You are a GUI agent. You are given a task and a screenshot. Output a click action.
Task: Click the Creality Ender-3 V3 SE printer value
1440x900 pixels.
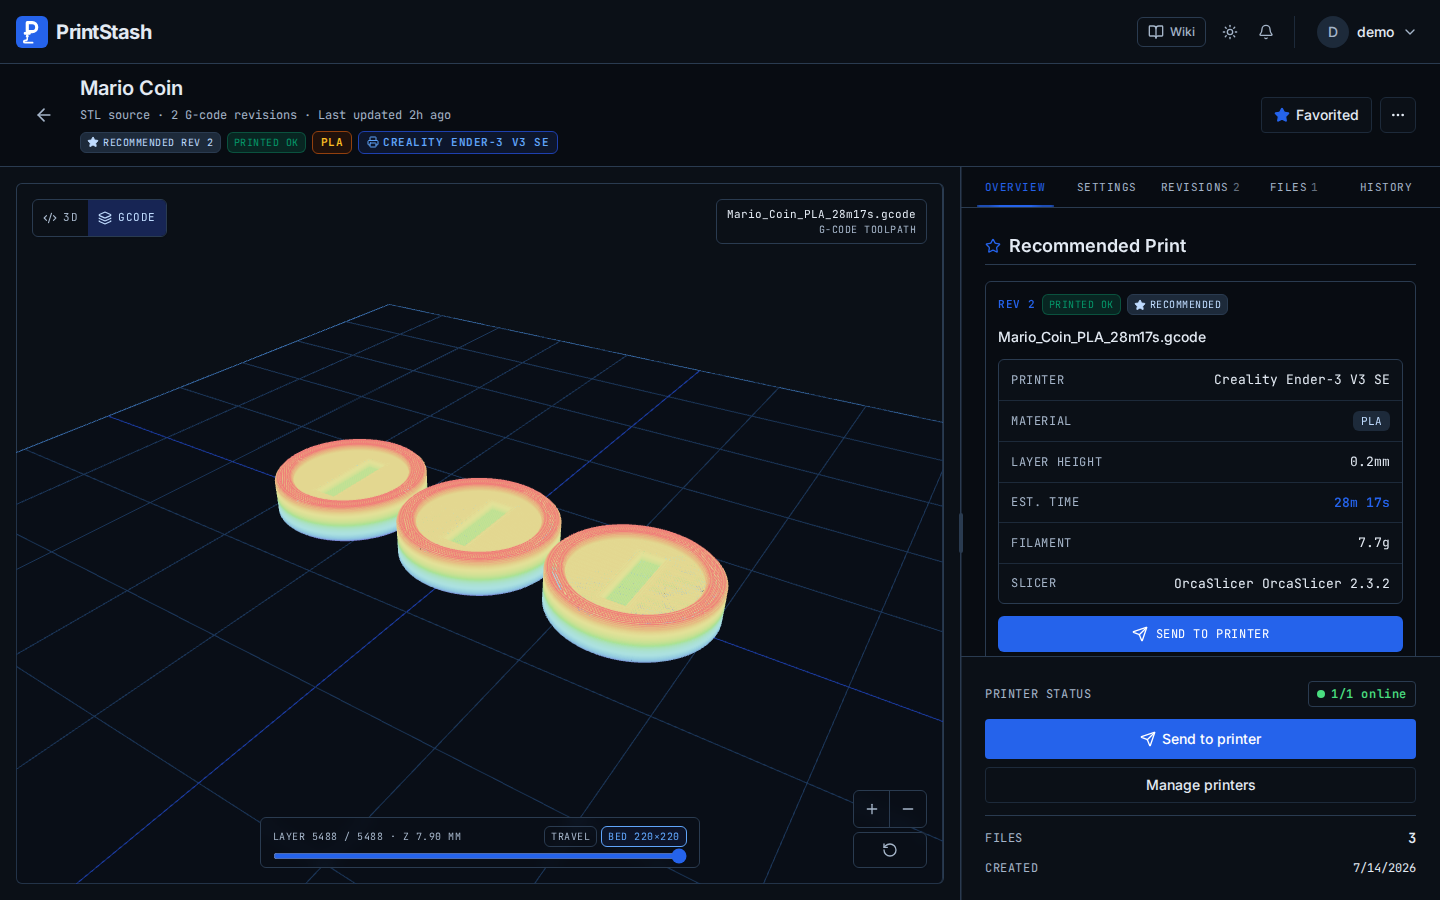1302,380
